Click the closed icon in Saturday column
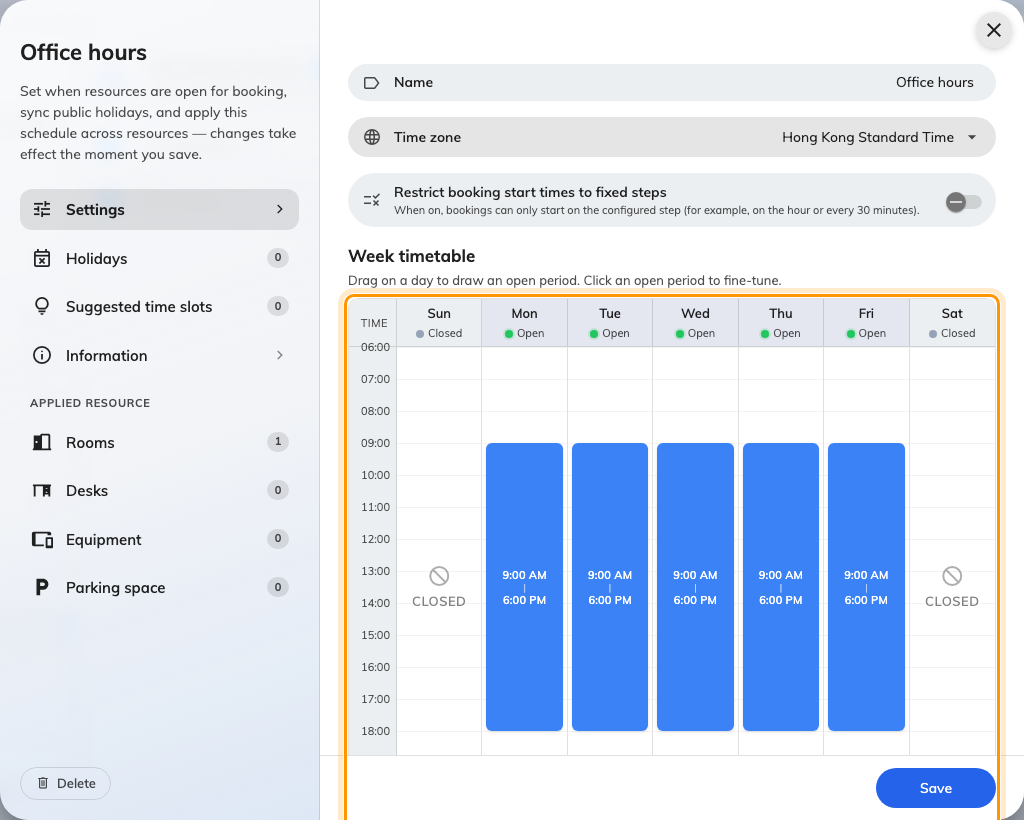The width and height of the screenshot is (1024, 820). click(952, 576)
